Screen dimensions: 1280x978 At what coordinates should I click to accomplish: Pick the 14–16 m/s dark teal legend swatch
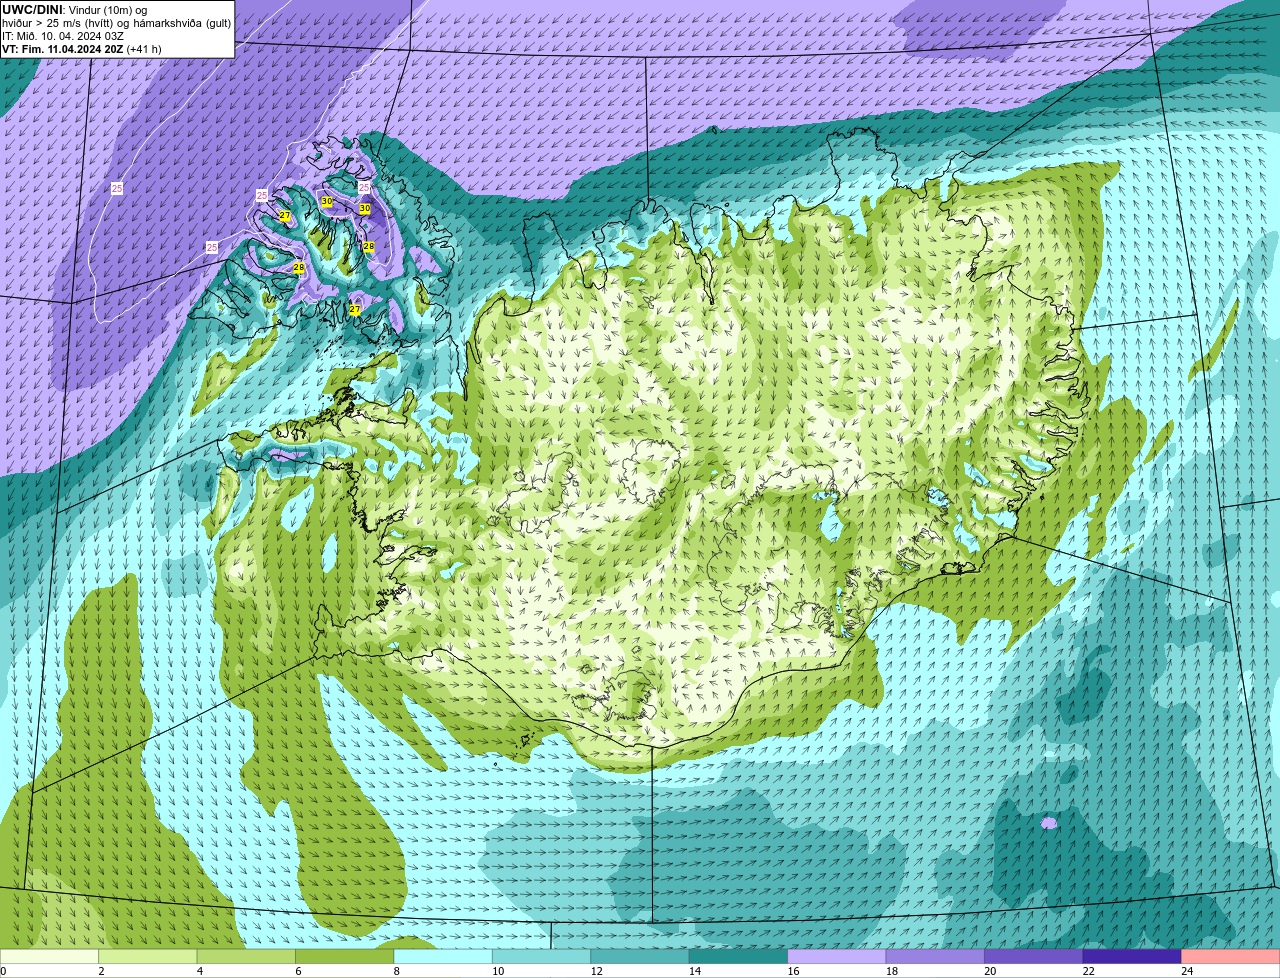point(738,956)
